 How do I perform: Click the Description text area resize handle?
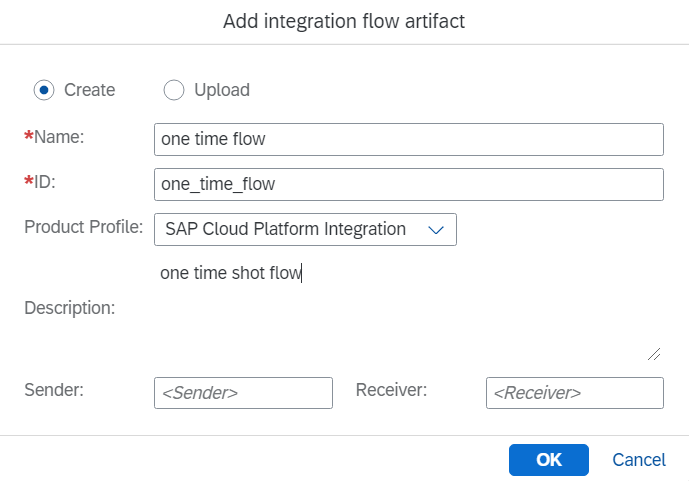[x=654, y=353]
